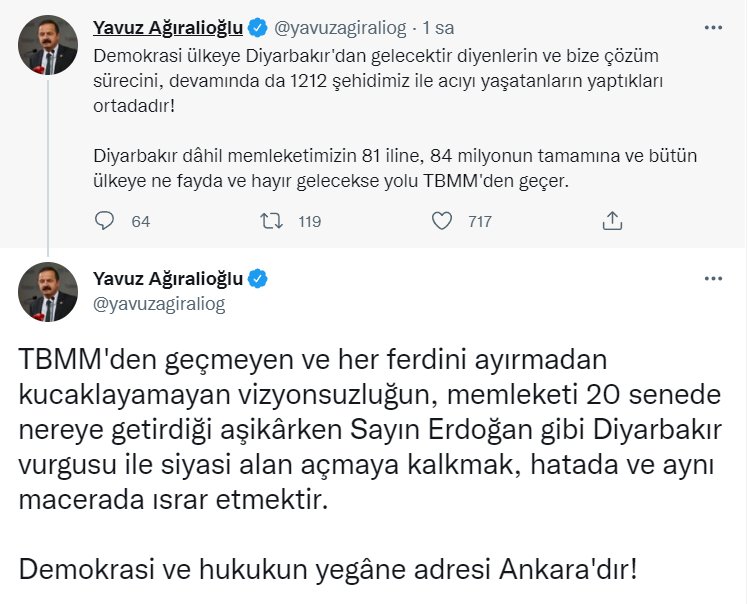This screenshot has width=749, height=604.
Task: Click the '1 sa' timestamp link
Action: [410, 26]
